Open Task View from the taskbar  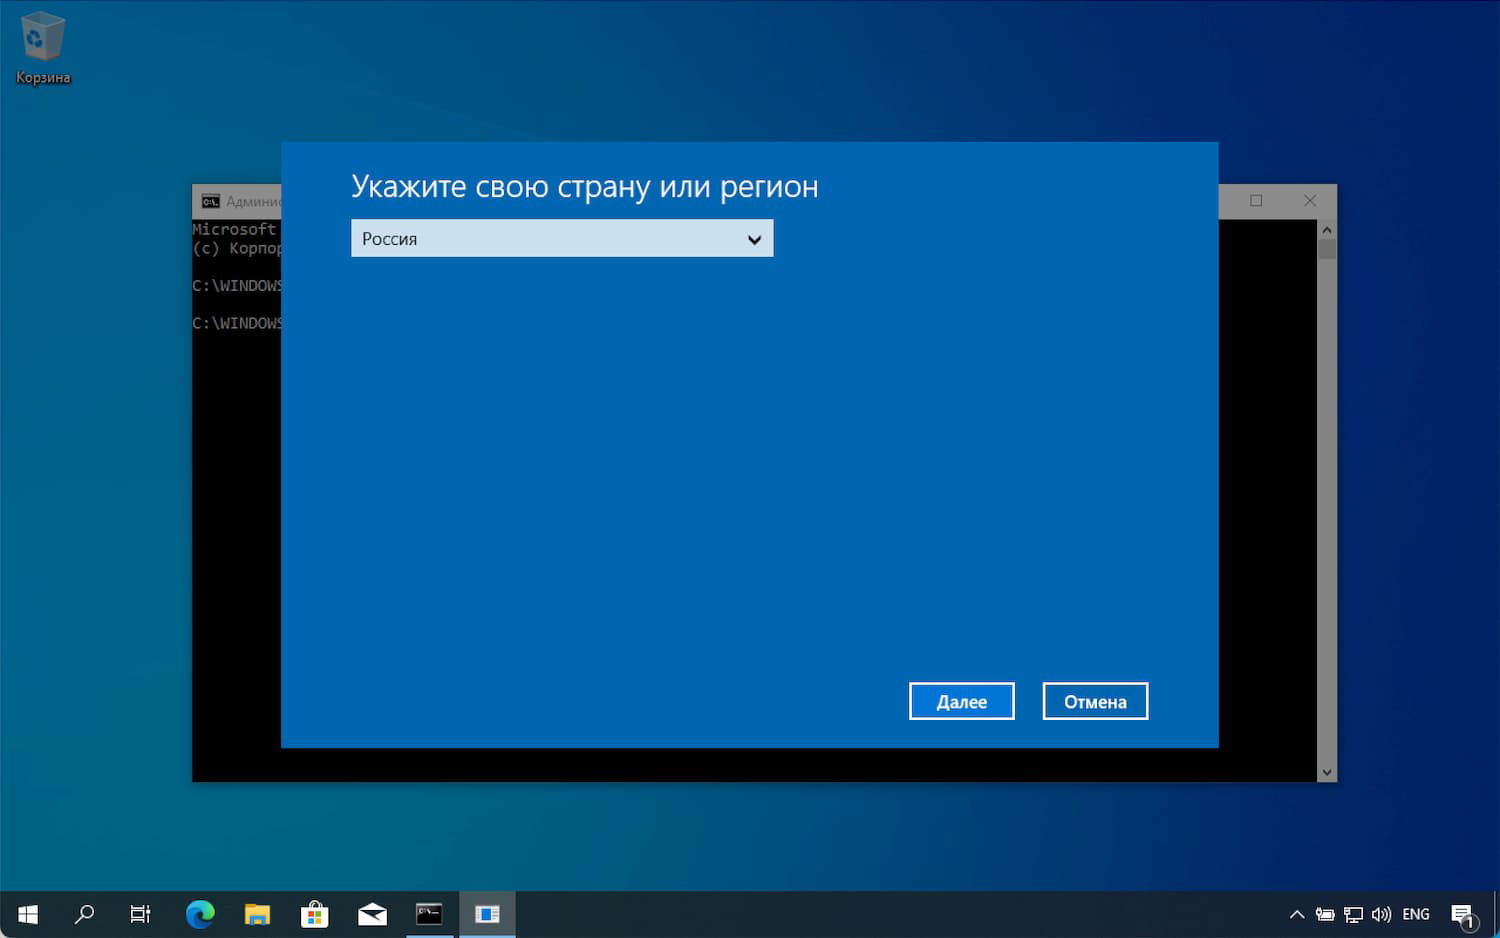pyautogui.click(x=140, y=913)
